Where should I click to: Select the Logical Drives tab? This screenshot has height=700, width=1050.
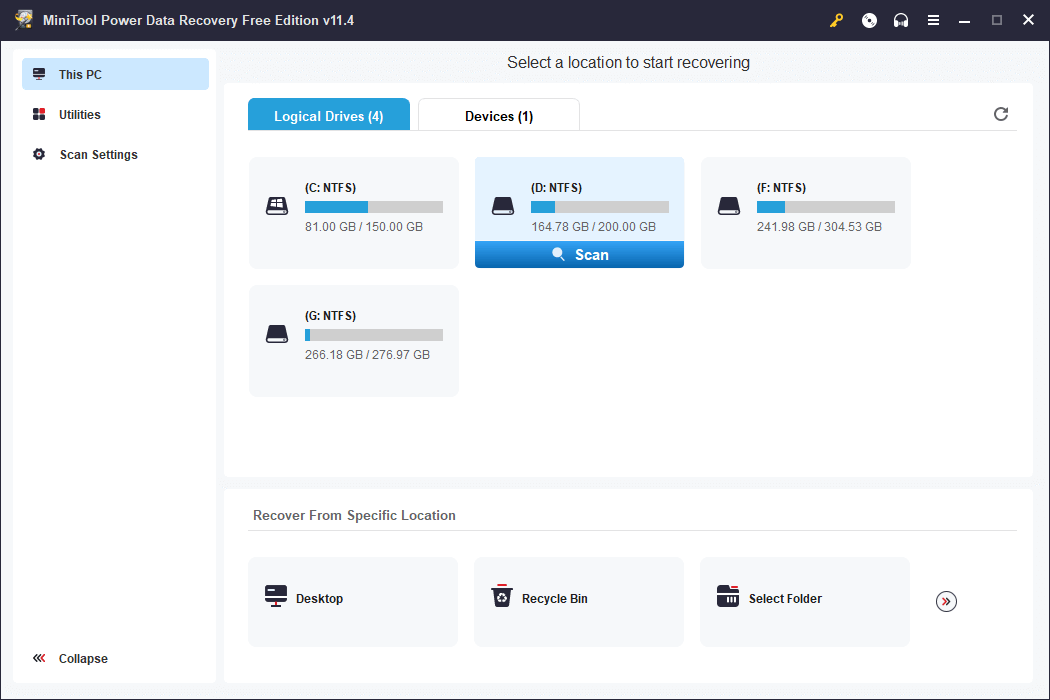(328, 114)
